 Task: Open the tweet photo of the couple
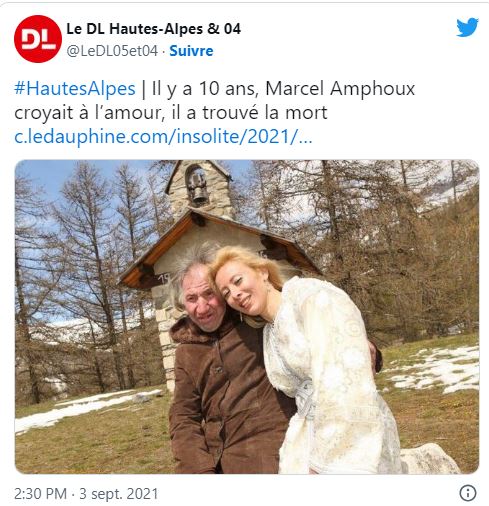[247, 317]
